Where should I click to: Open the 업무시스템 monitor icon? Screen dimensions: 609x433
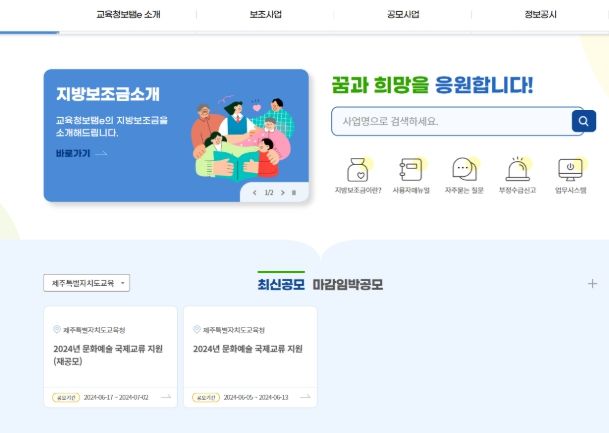570,169
